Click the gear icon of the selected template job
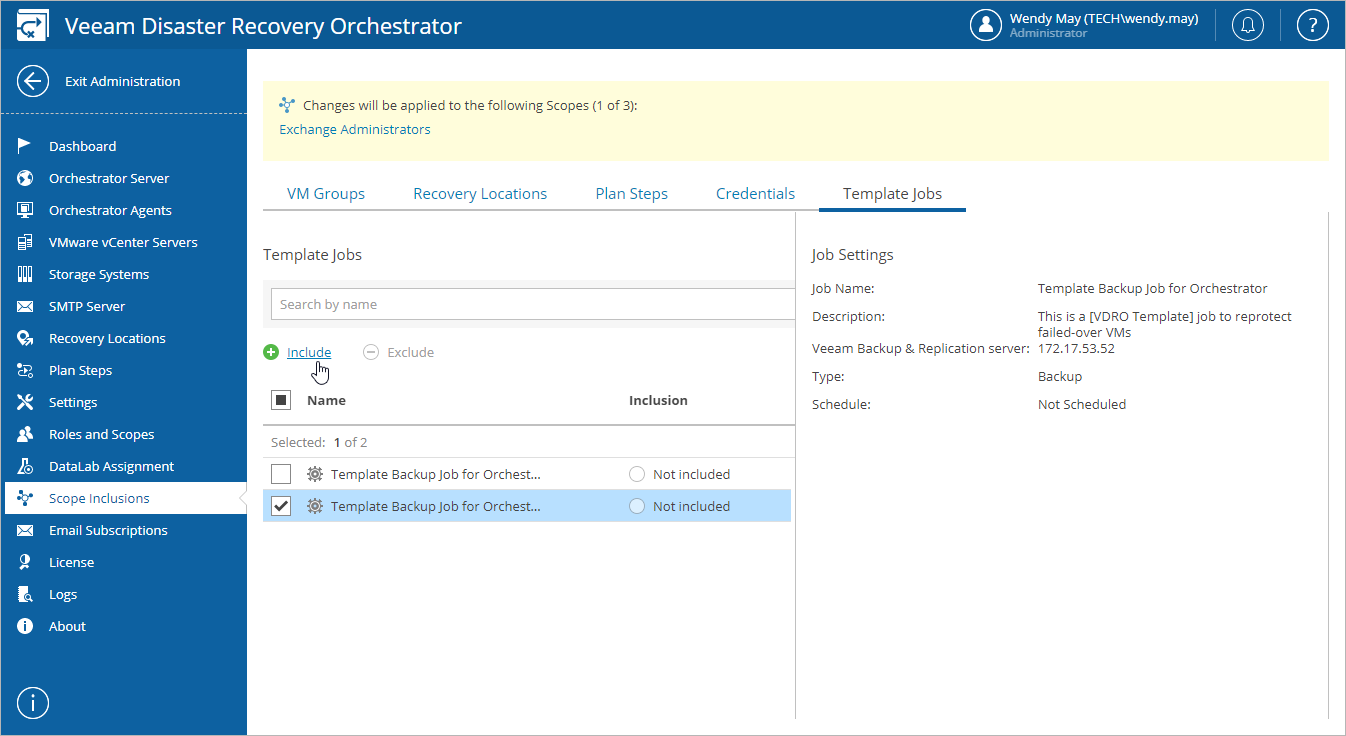1346x736 pixels. (314, 506)
